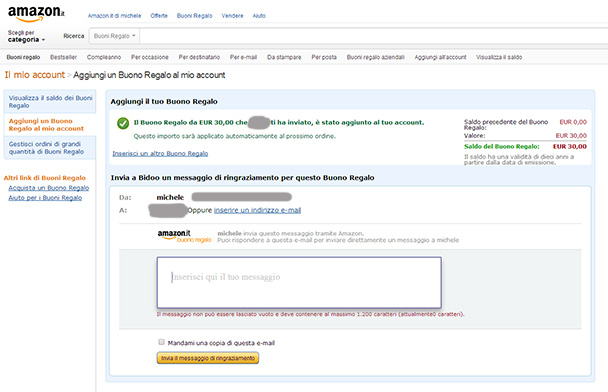Open 'Visualizza il saldo dei Buoni Regalo' sidebar item
Viewport: 608px width, 392px height.
click(50, 102)
